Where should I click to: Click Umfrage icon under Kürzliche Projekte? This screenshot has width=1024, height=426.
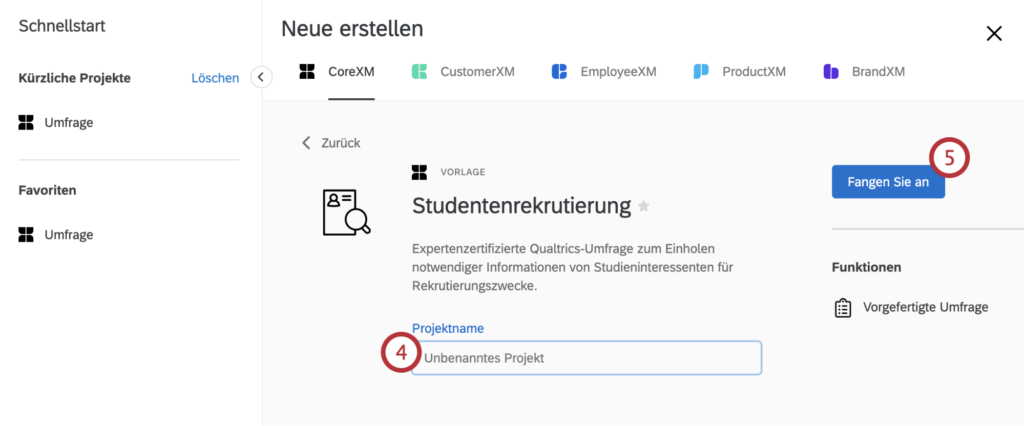[26, 122]
